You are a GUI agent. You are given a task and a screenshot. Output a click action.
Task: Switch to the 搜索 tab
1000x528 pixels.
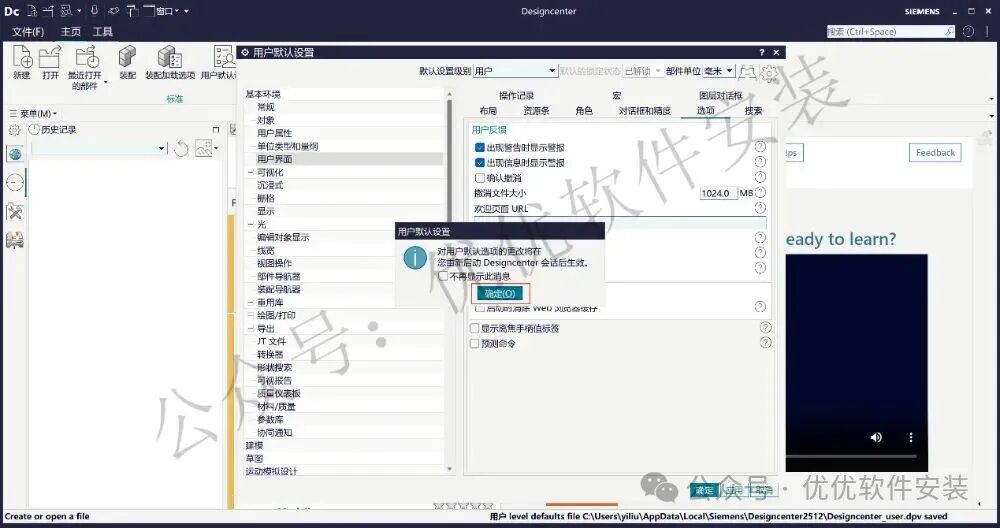753,111
